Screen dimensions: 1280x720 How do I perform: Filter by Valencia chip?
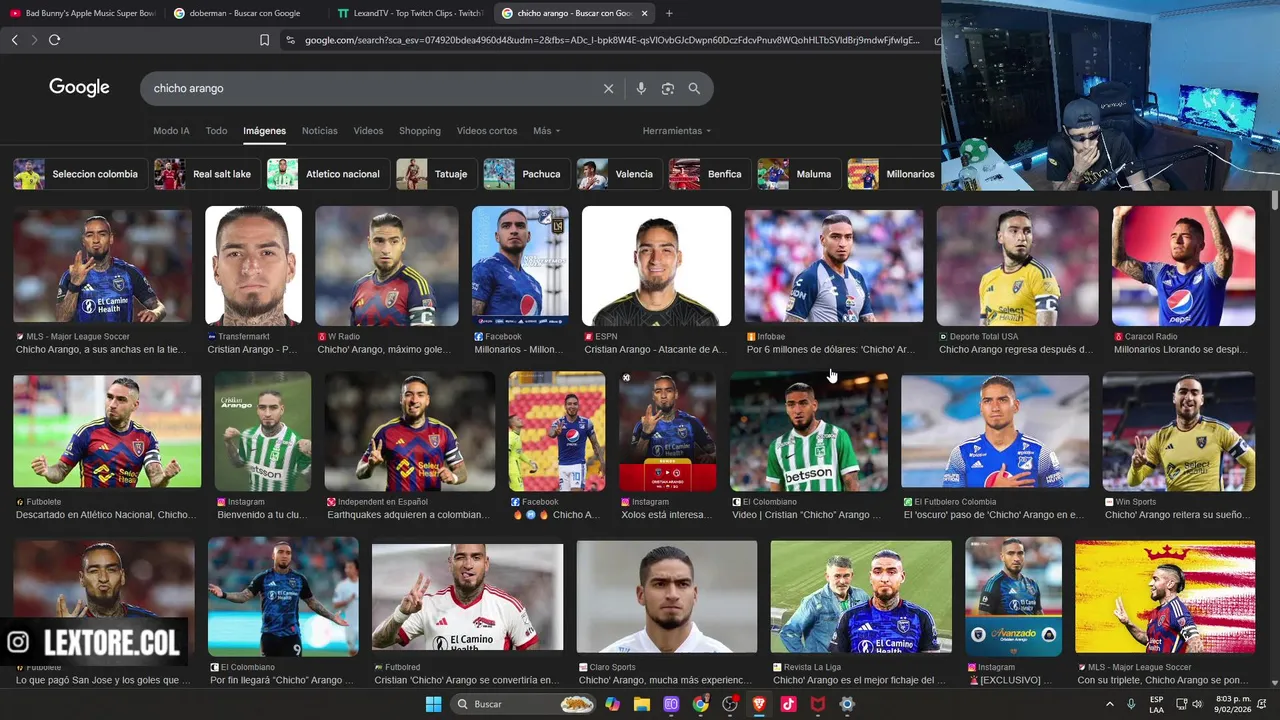619,174
